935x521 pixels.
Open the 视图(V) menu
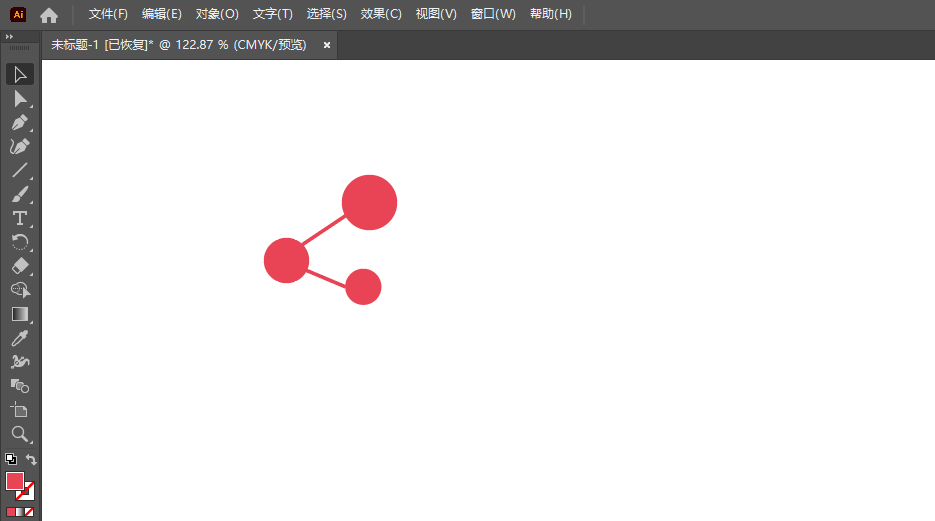[436, 14]
